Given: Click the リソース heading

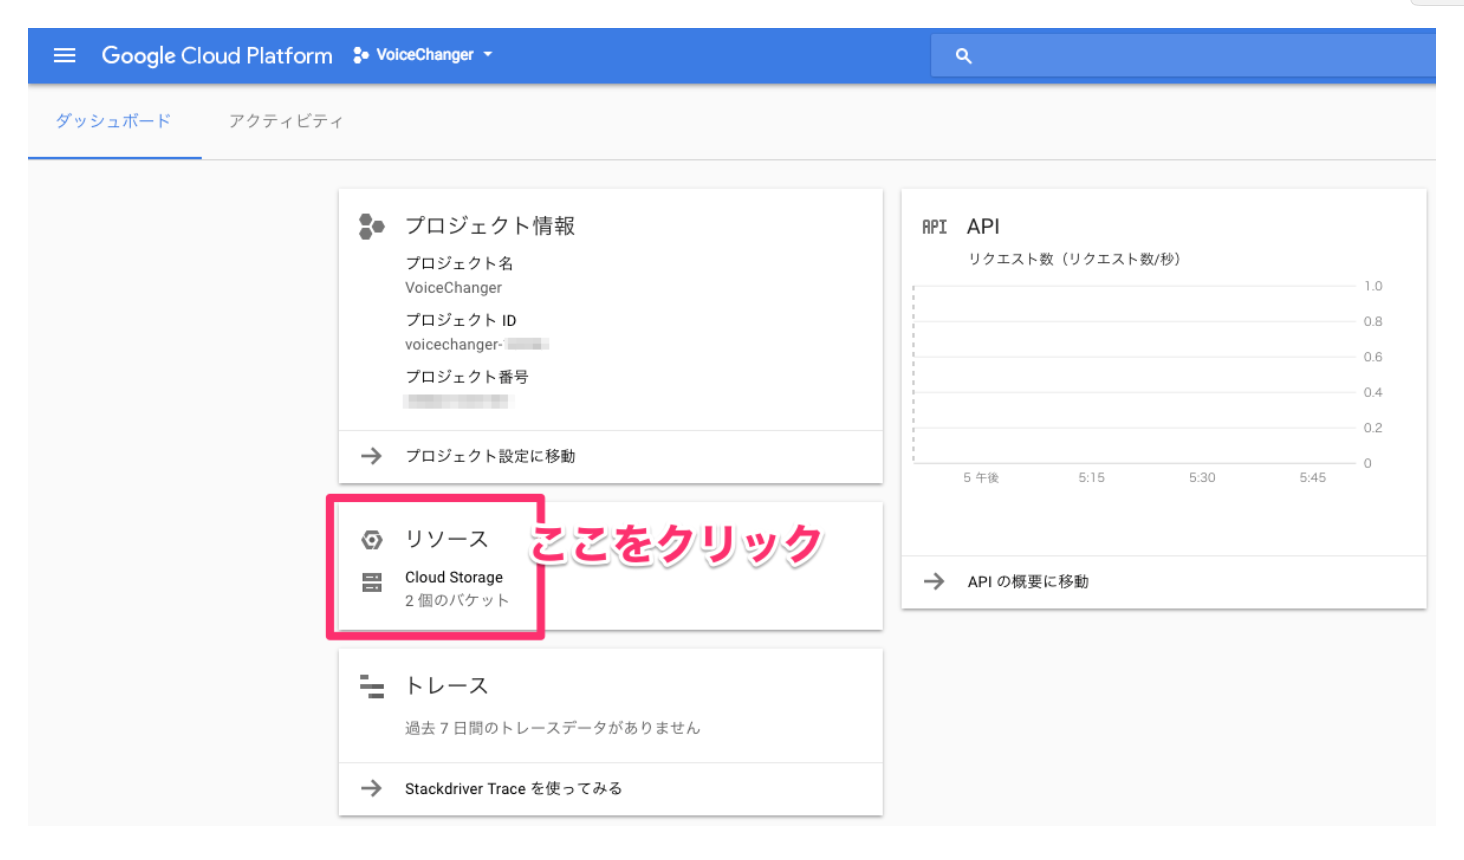Looking at the screenshot, I should (447, 539).
